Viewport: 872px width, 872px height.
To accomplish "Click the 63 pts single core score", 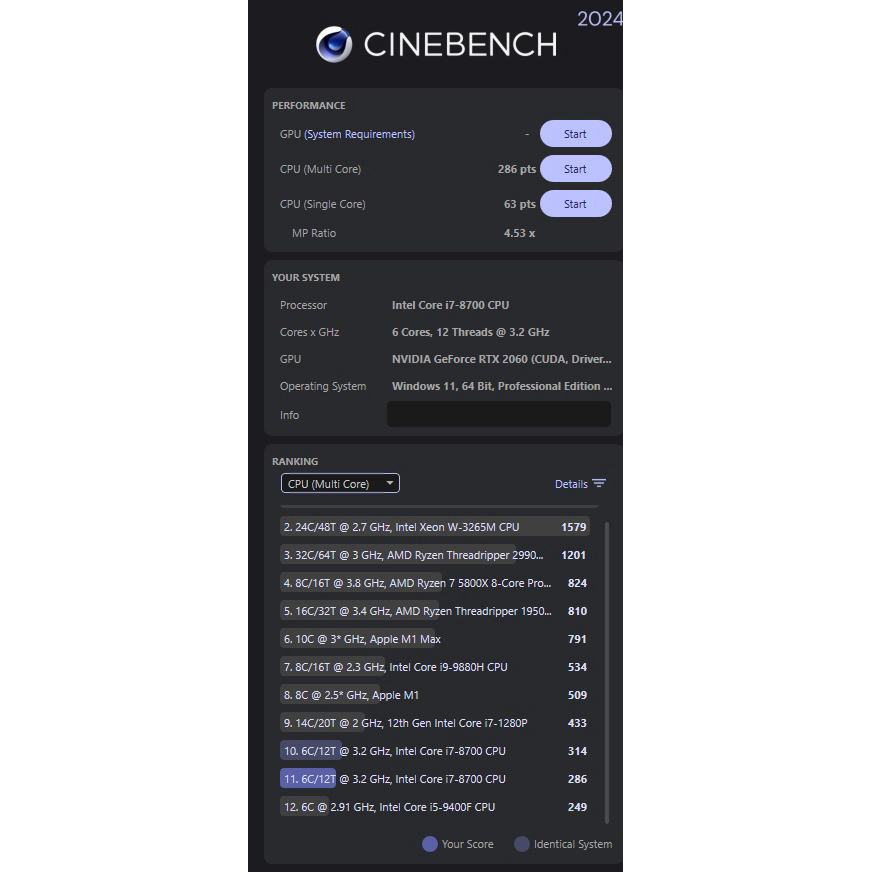I will click(x=519, y=204).
